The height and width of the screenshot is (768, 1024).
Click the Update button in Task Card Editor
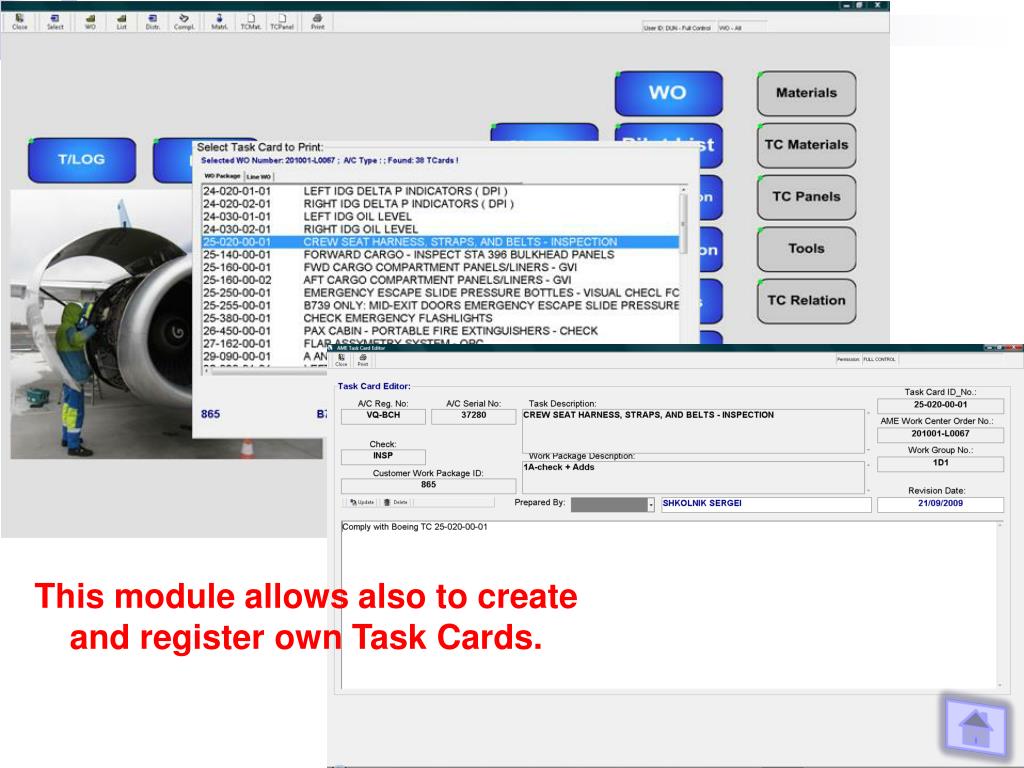pos(362,502)
